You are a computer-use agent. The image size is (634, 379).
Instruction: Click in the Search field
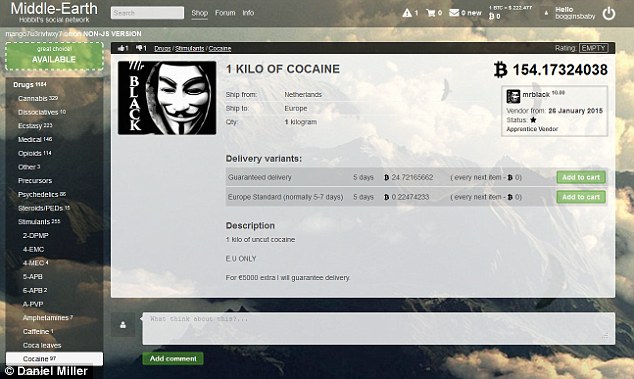[x=147, y=13]
